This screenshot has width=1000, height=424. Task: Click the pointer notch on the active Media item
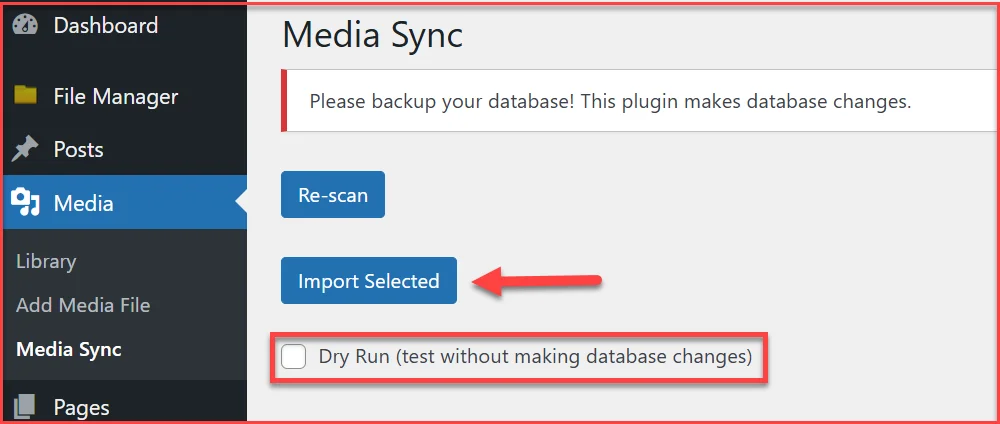[241, 203]
